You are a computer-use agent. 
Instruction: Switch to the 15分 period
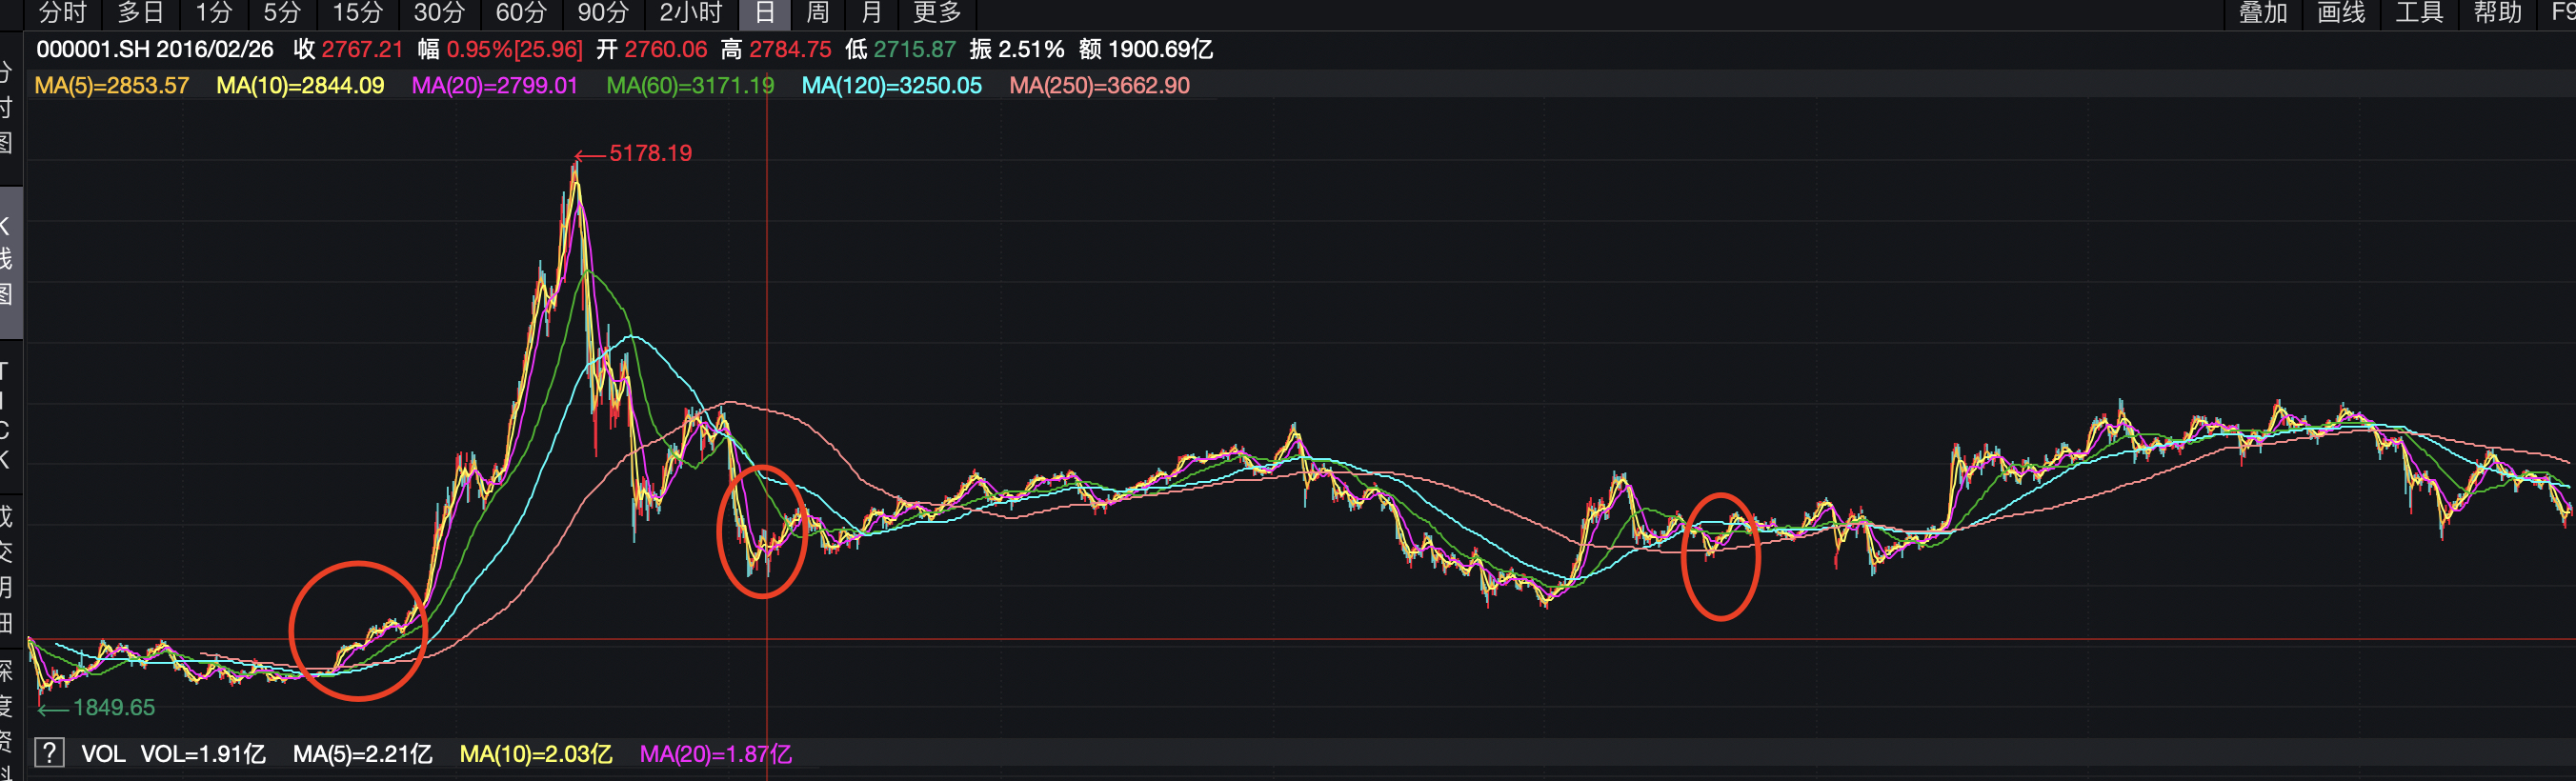[x=357, y=13]
